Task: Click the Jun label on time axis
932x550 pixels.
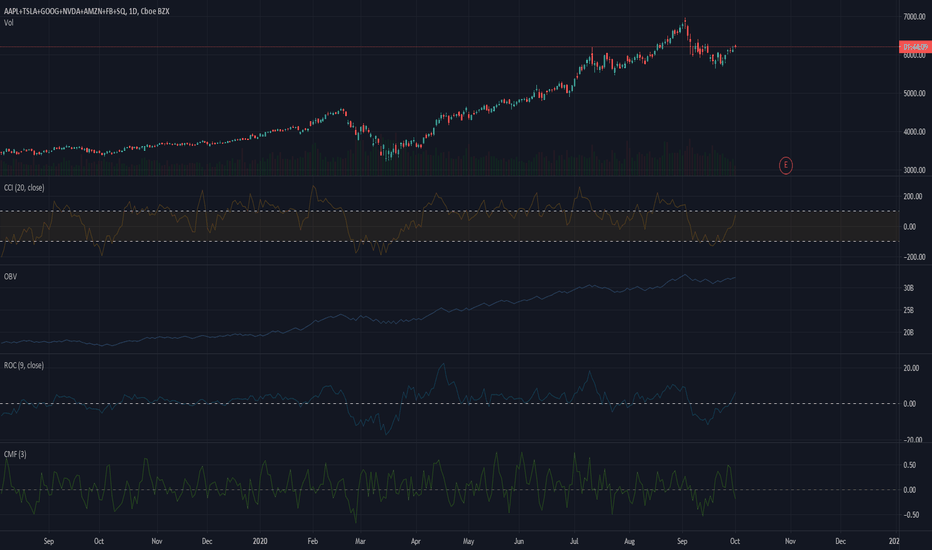Action: click(x=519, y=541)
